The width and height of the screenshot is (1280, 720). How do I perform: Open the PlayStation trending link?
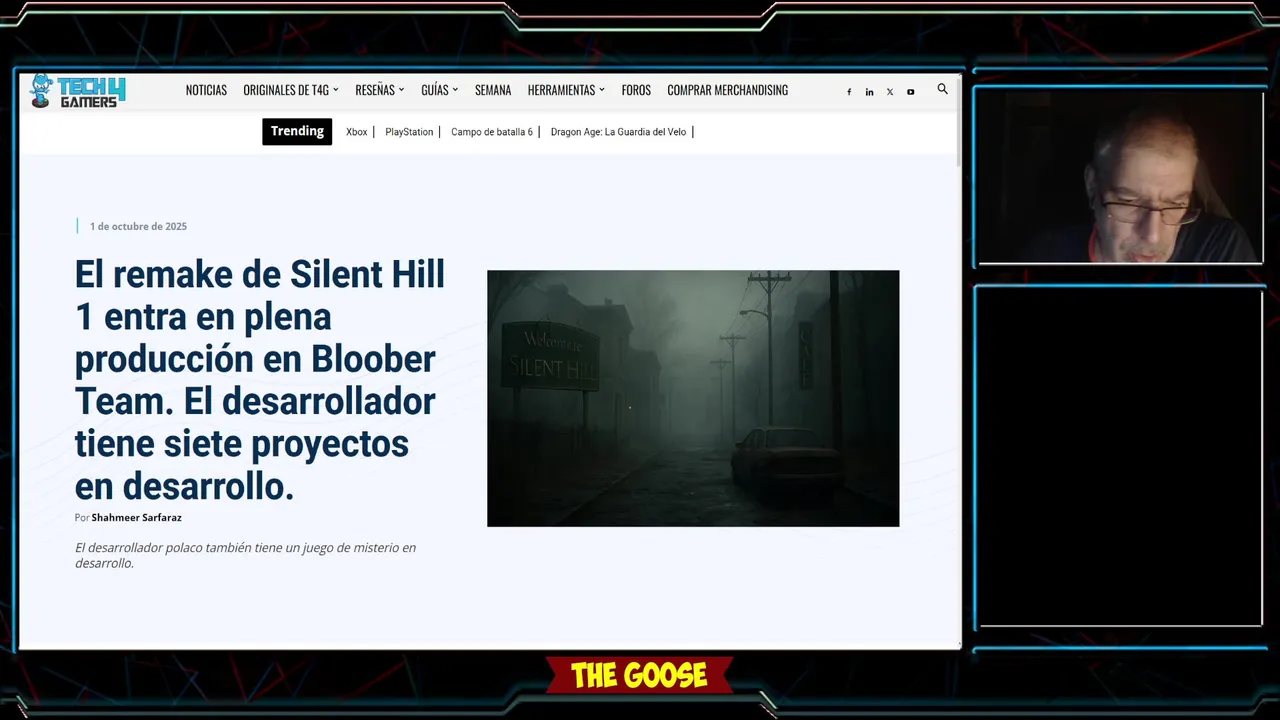[409, 132]
